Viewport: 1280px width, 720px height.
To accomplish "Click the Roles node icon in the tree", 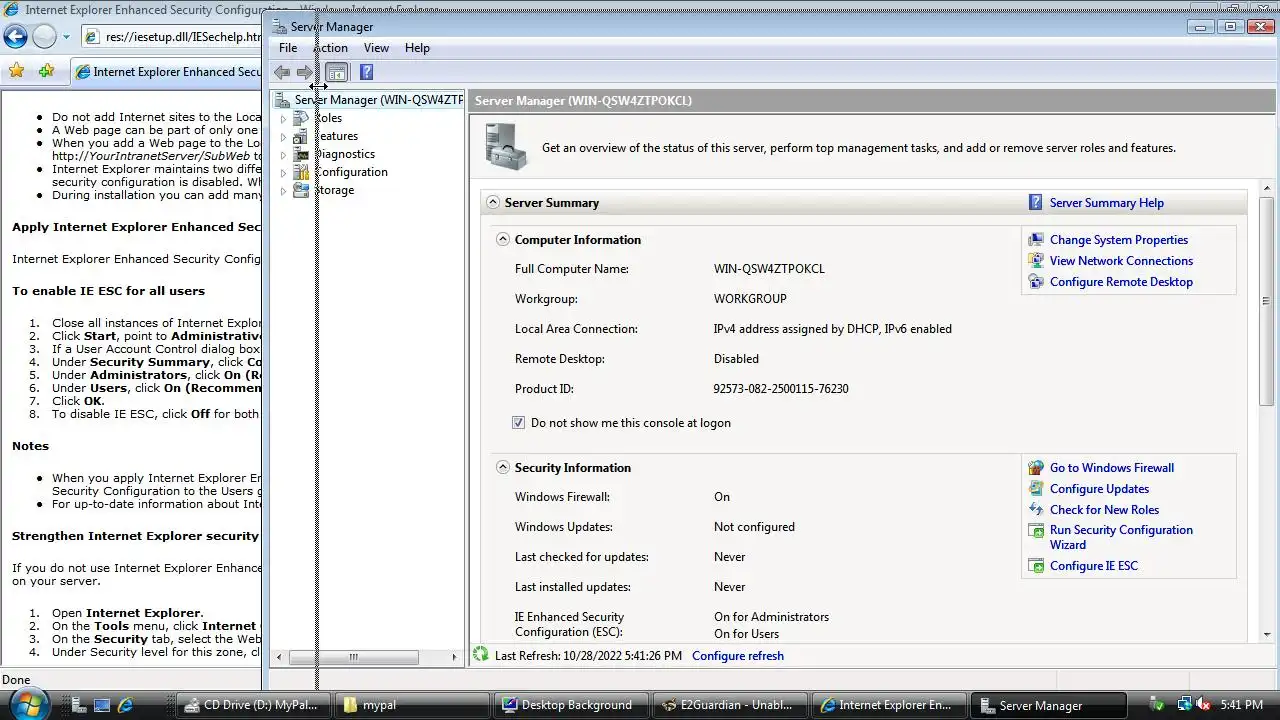I will [301, 118].
